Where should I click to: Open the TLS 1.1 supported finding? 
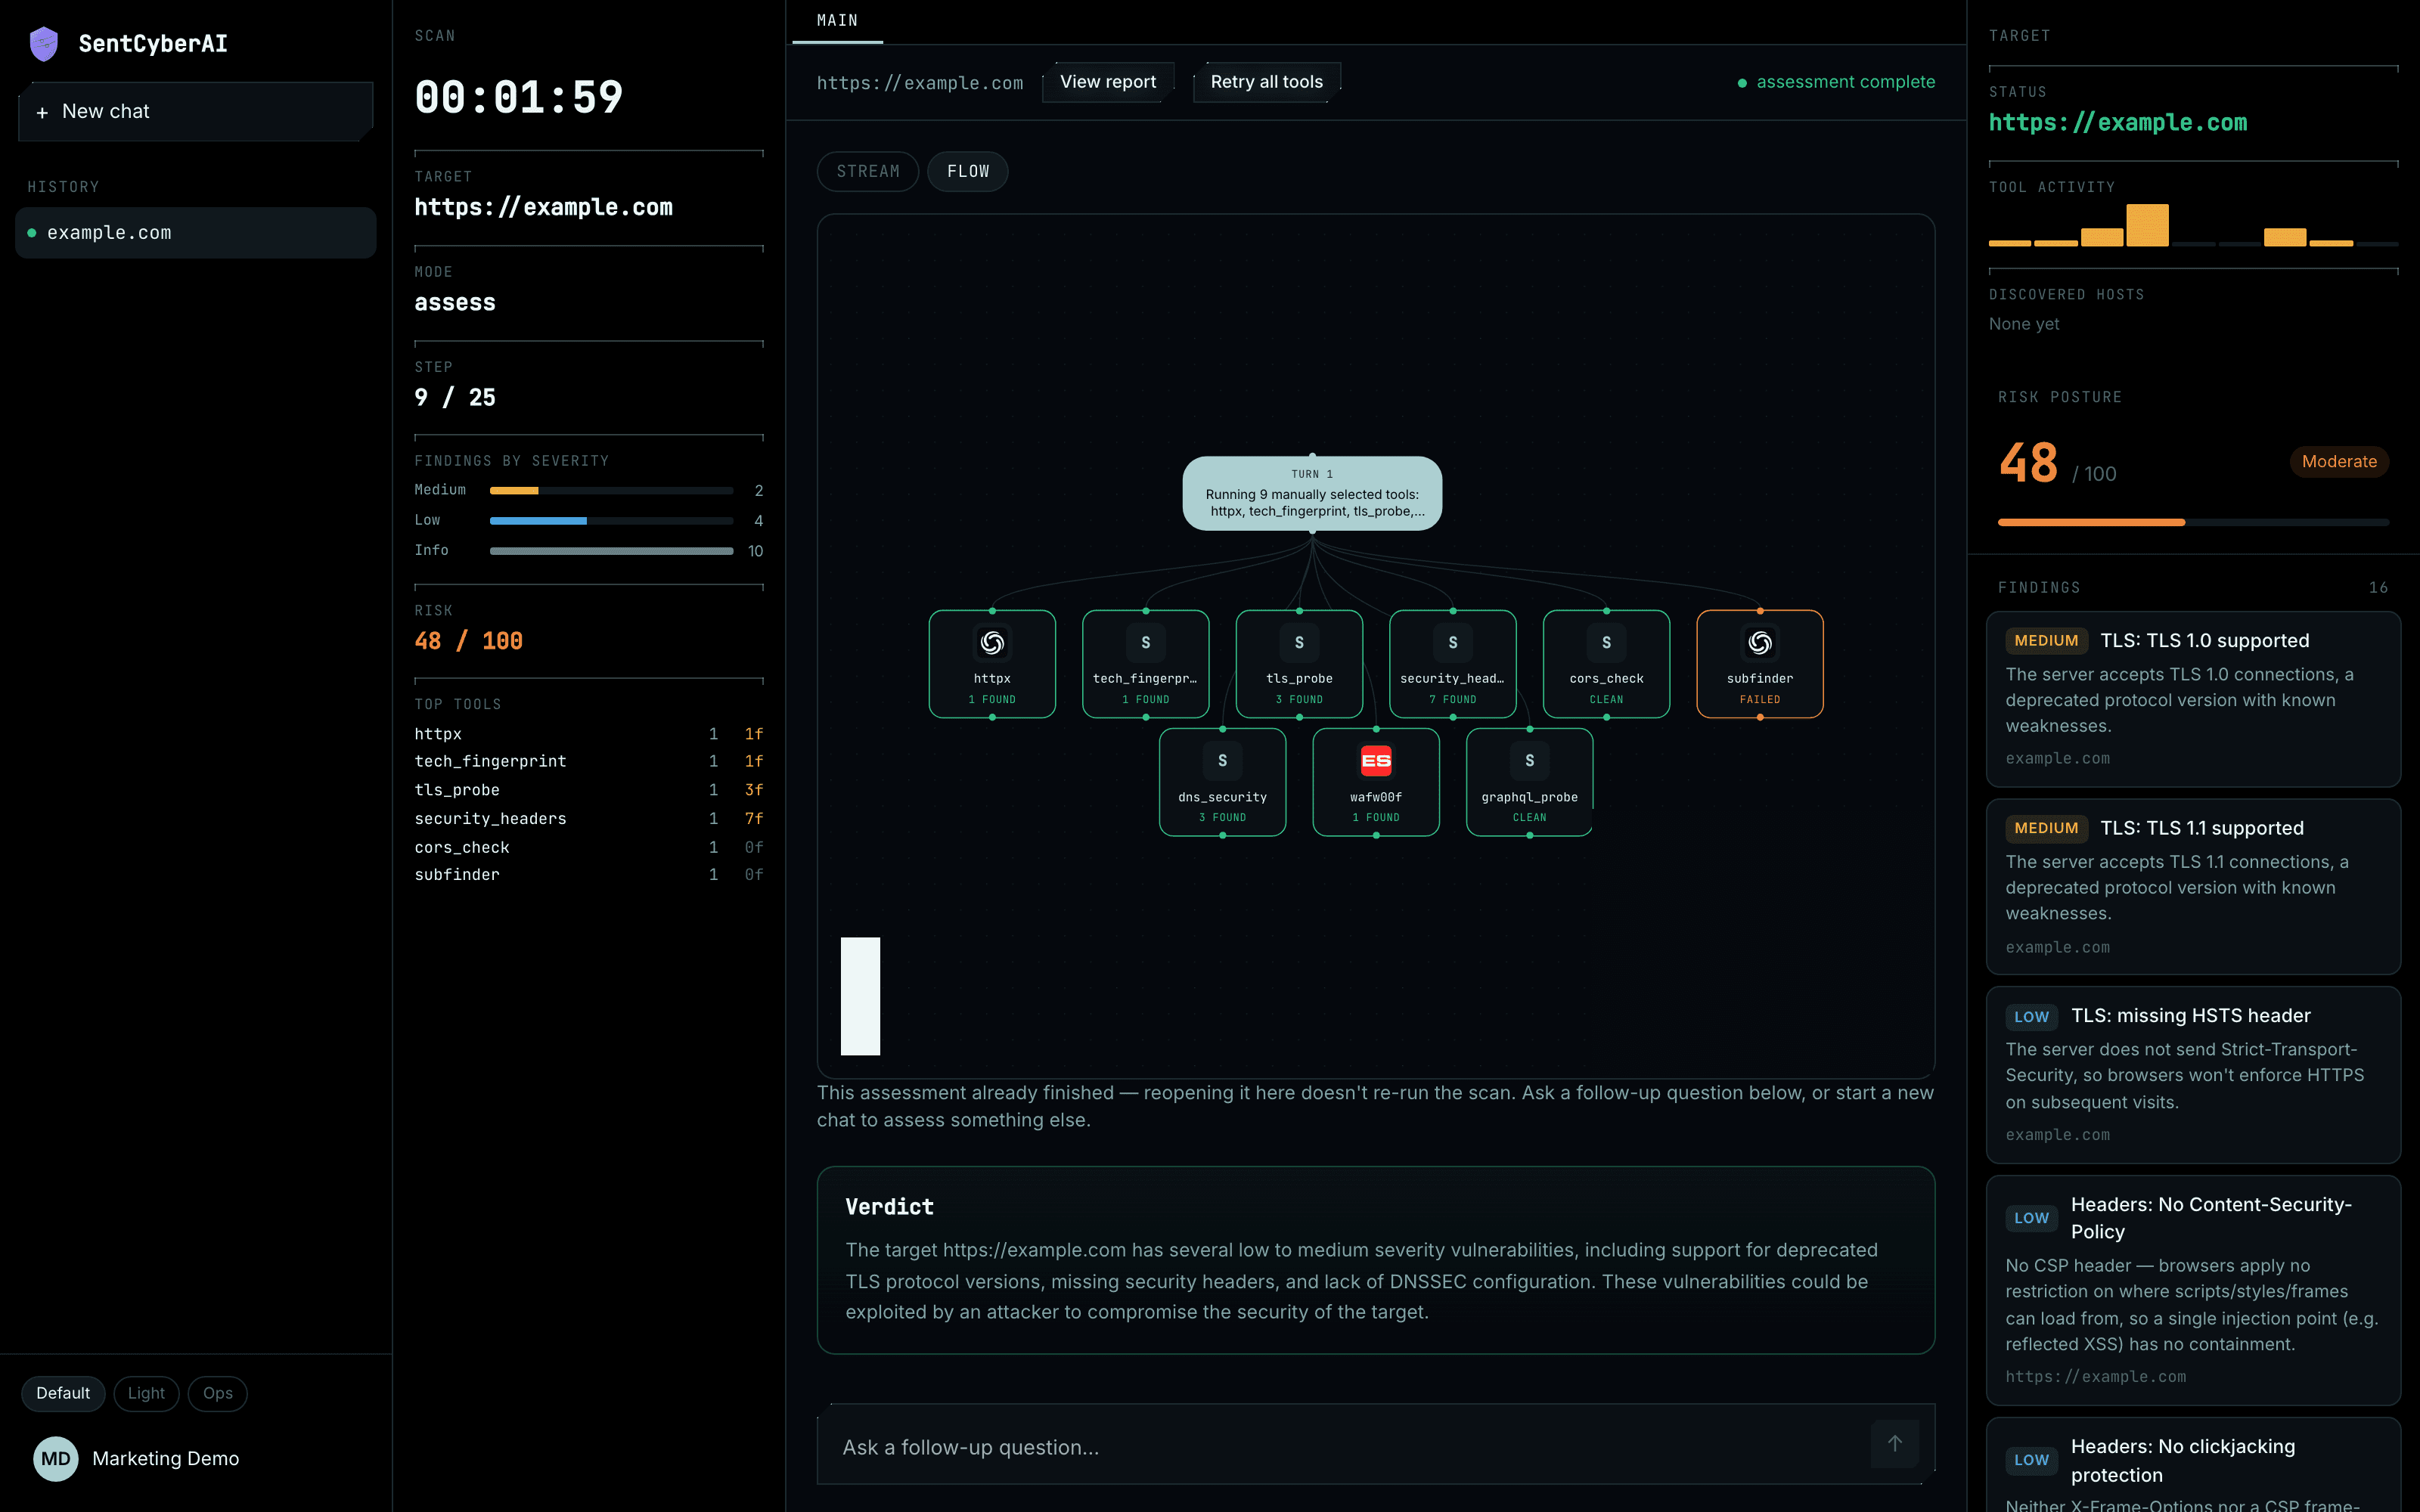point(2193,886)
